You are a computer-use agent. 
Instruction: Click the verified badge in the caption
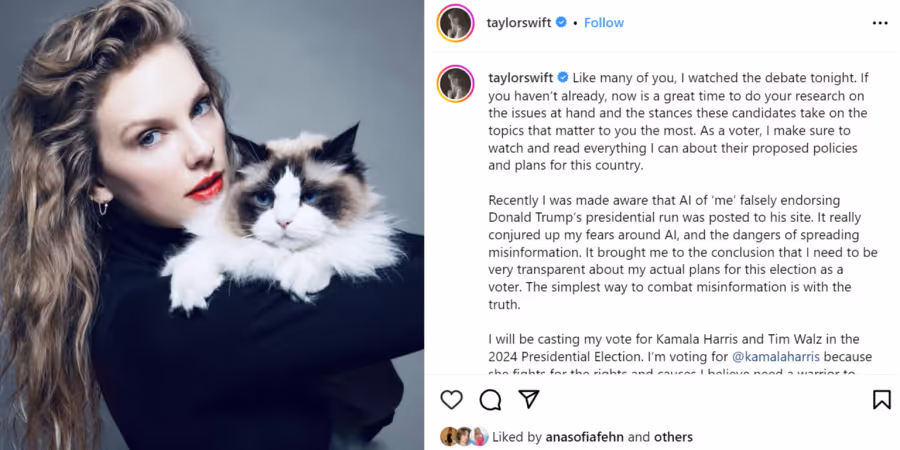pos(563,77)
